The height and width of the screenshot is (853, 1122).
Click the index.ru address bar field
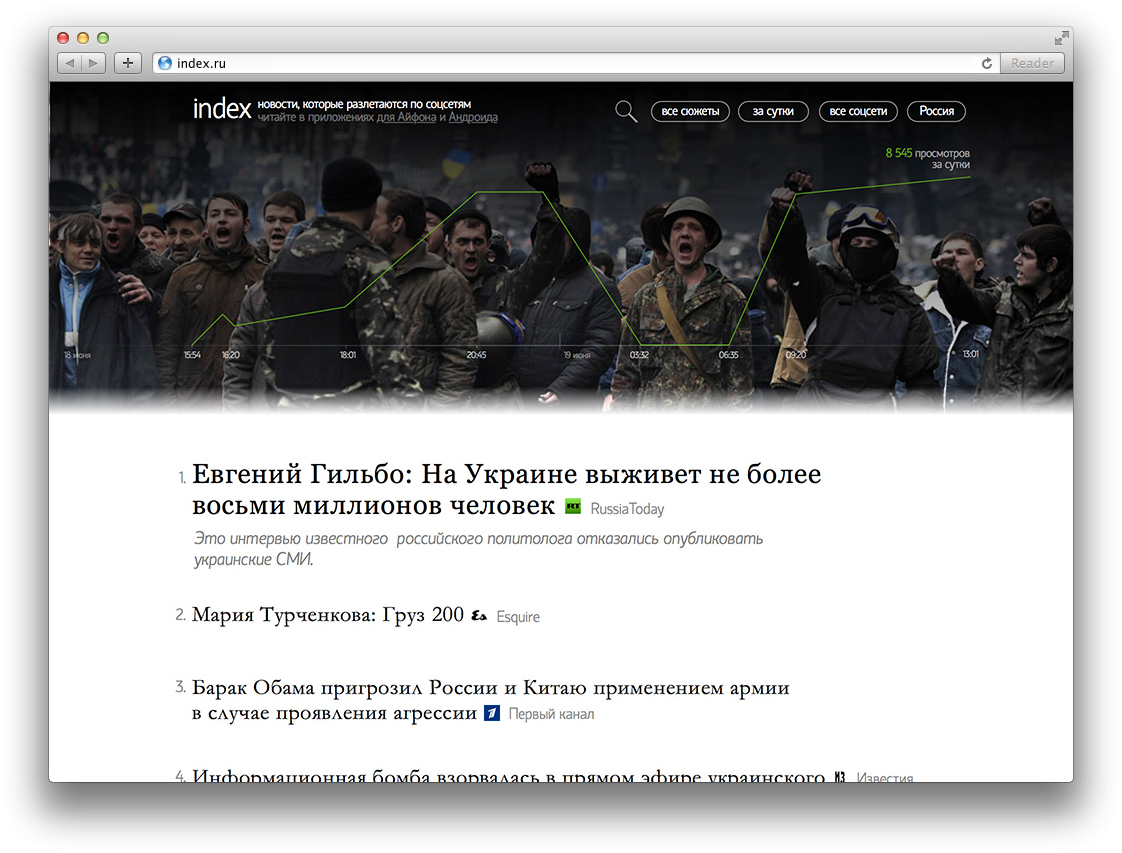tap(570, 63)
